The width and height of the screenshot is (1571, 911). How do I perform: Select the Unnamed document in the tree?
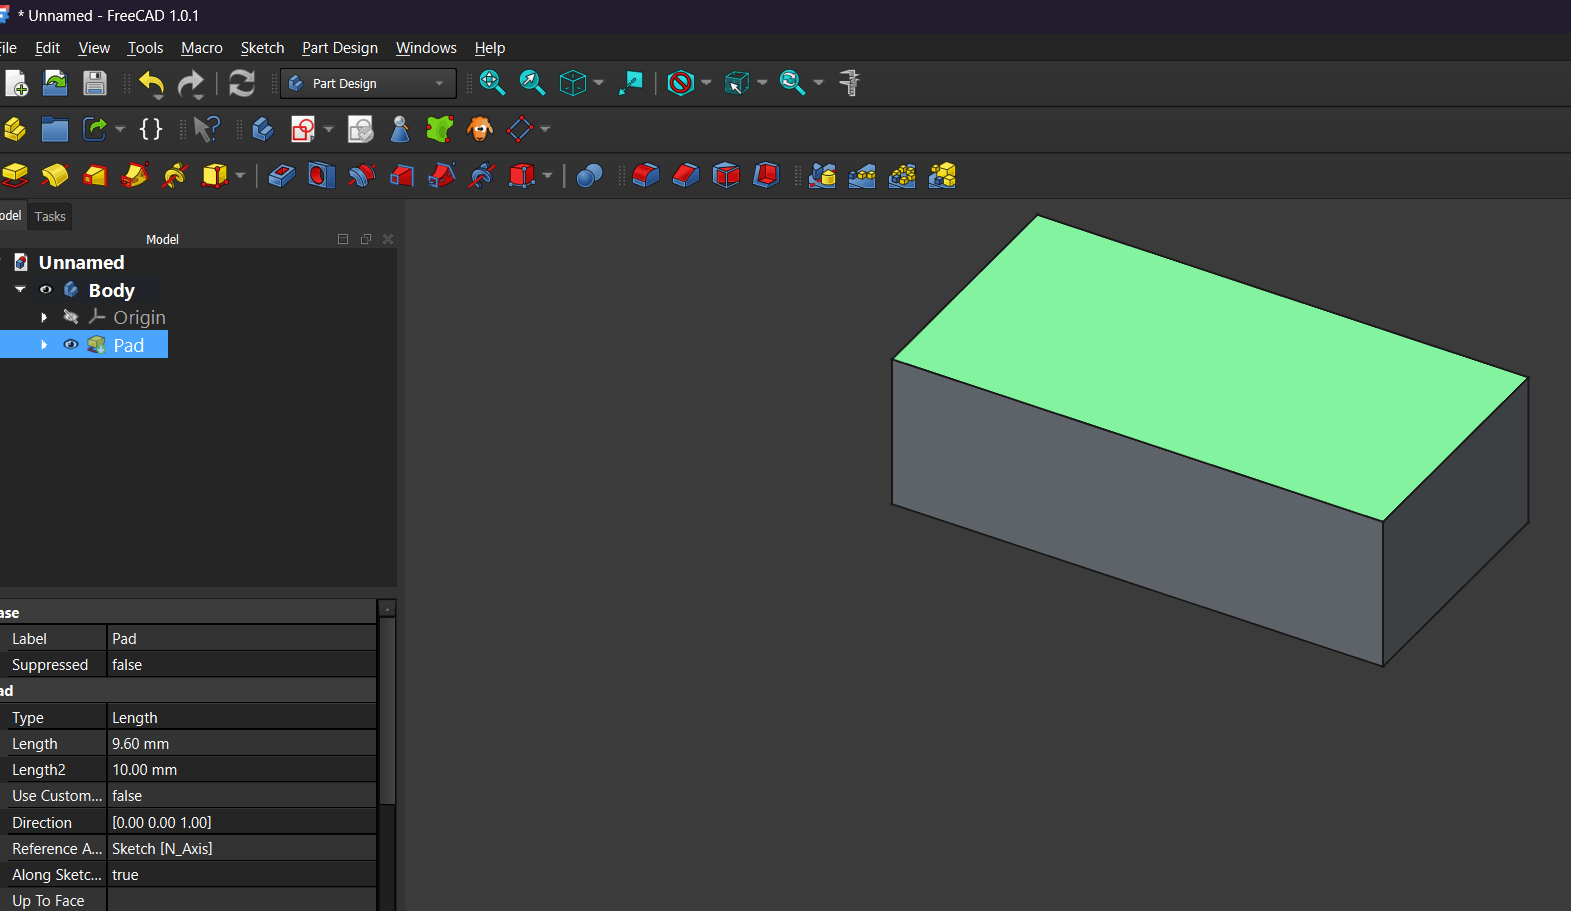click(x=82, y=262)
